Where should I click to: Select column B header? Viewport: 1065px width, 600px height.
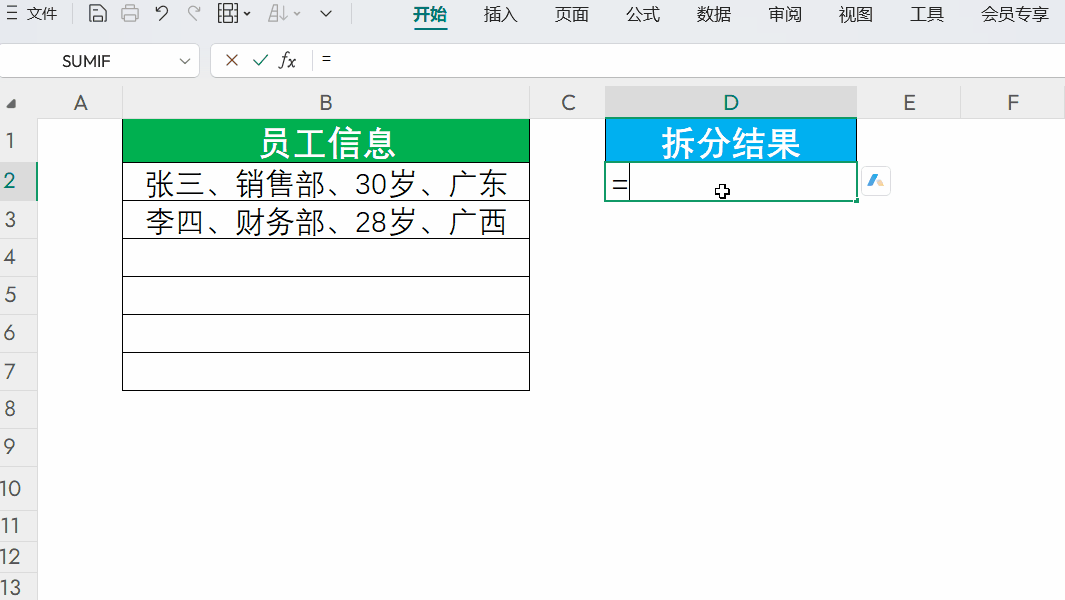point(326,102)
